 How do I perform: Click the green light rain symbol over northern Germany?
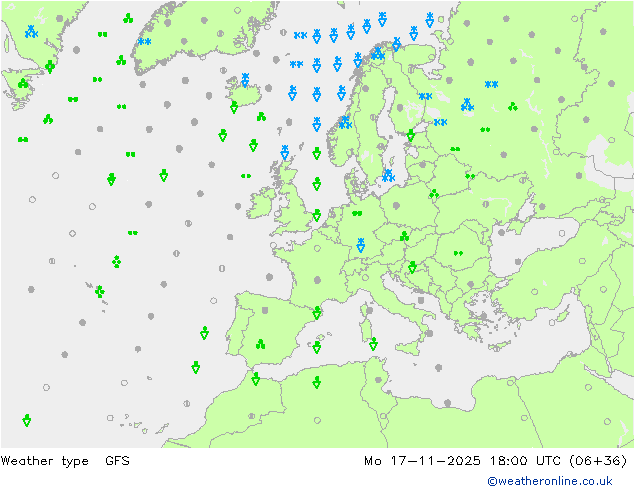click(357, 213)
